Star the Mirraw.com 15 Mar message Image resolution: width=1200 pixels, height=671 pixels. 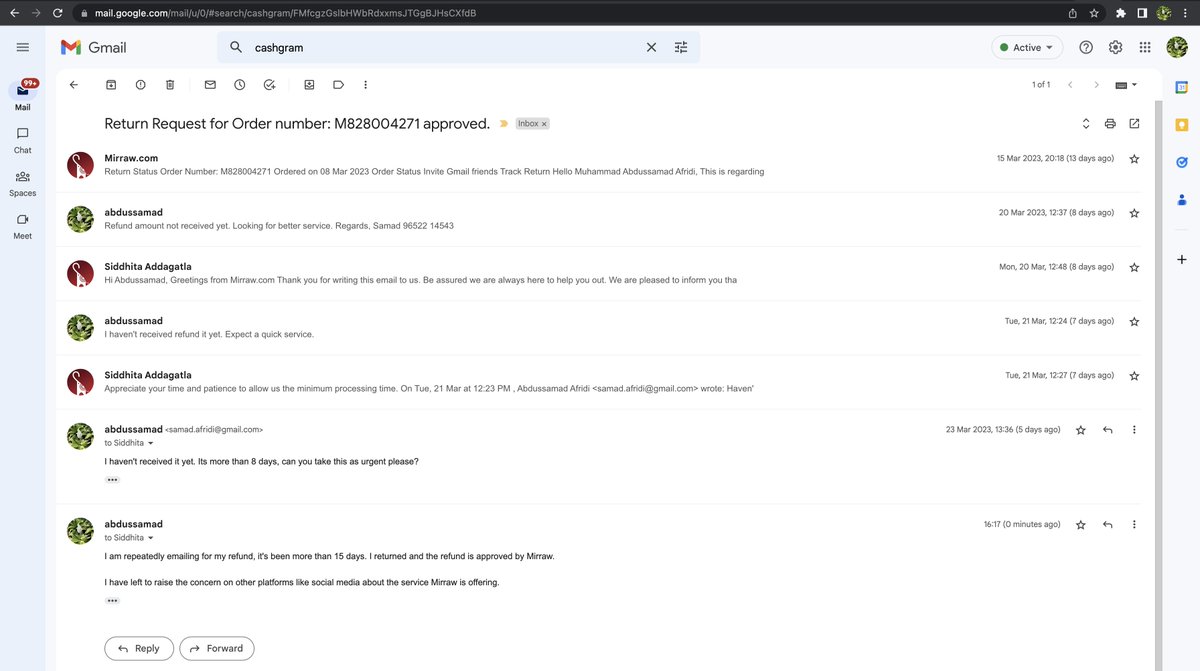click(x=1134, y=159)
